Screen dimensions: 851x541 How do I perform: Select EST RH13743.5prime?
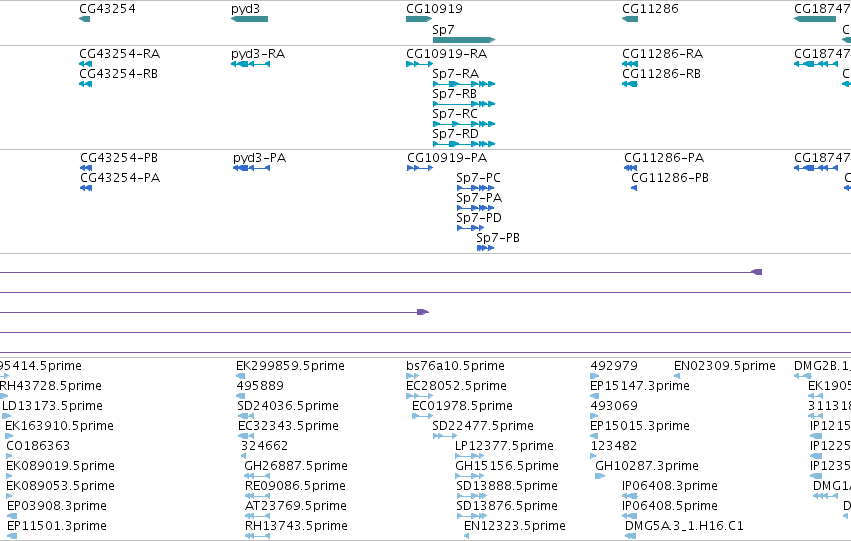[296, 526]
